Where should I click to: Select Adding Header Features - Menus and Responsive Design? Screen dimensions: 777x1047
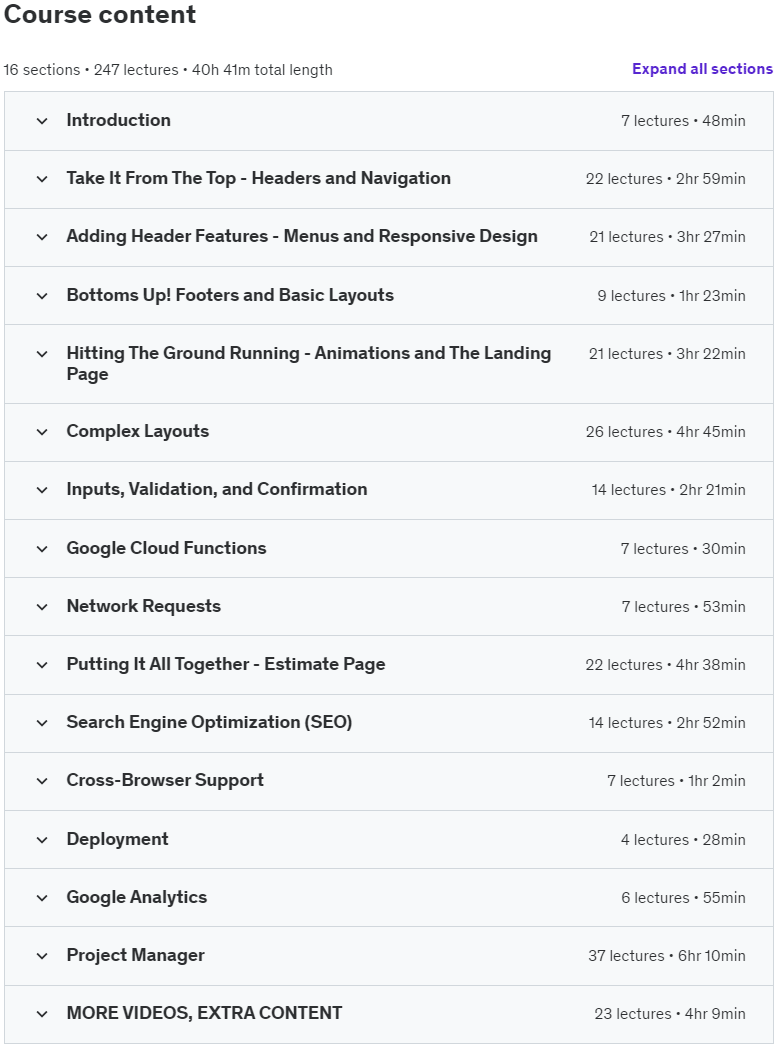pos(302,236)
